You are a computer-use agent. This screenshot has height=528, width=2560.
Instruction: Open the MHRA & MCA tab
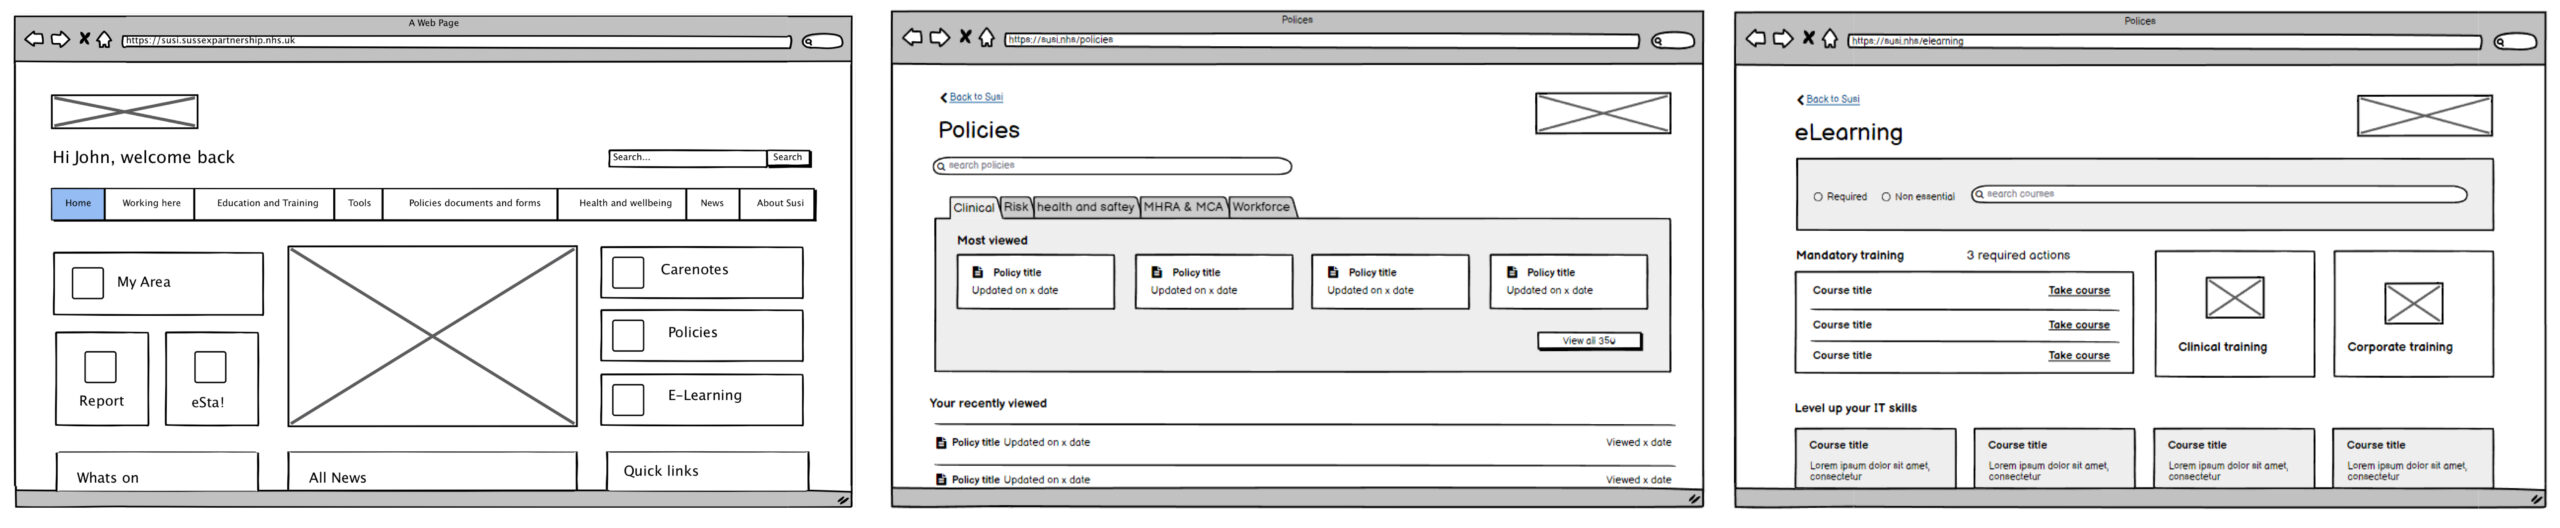[1183, 207]
